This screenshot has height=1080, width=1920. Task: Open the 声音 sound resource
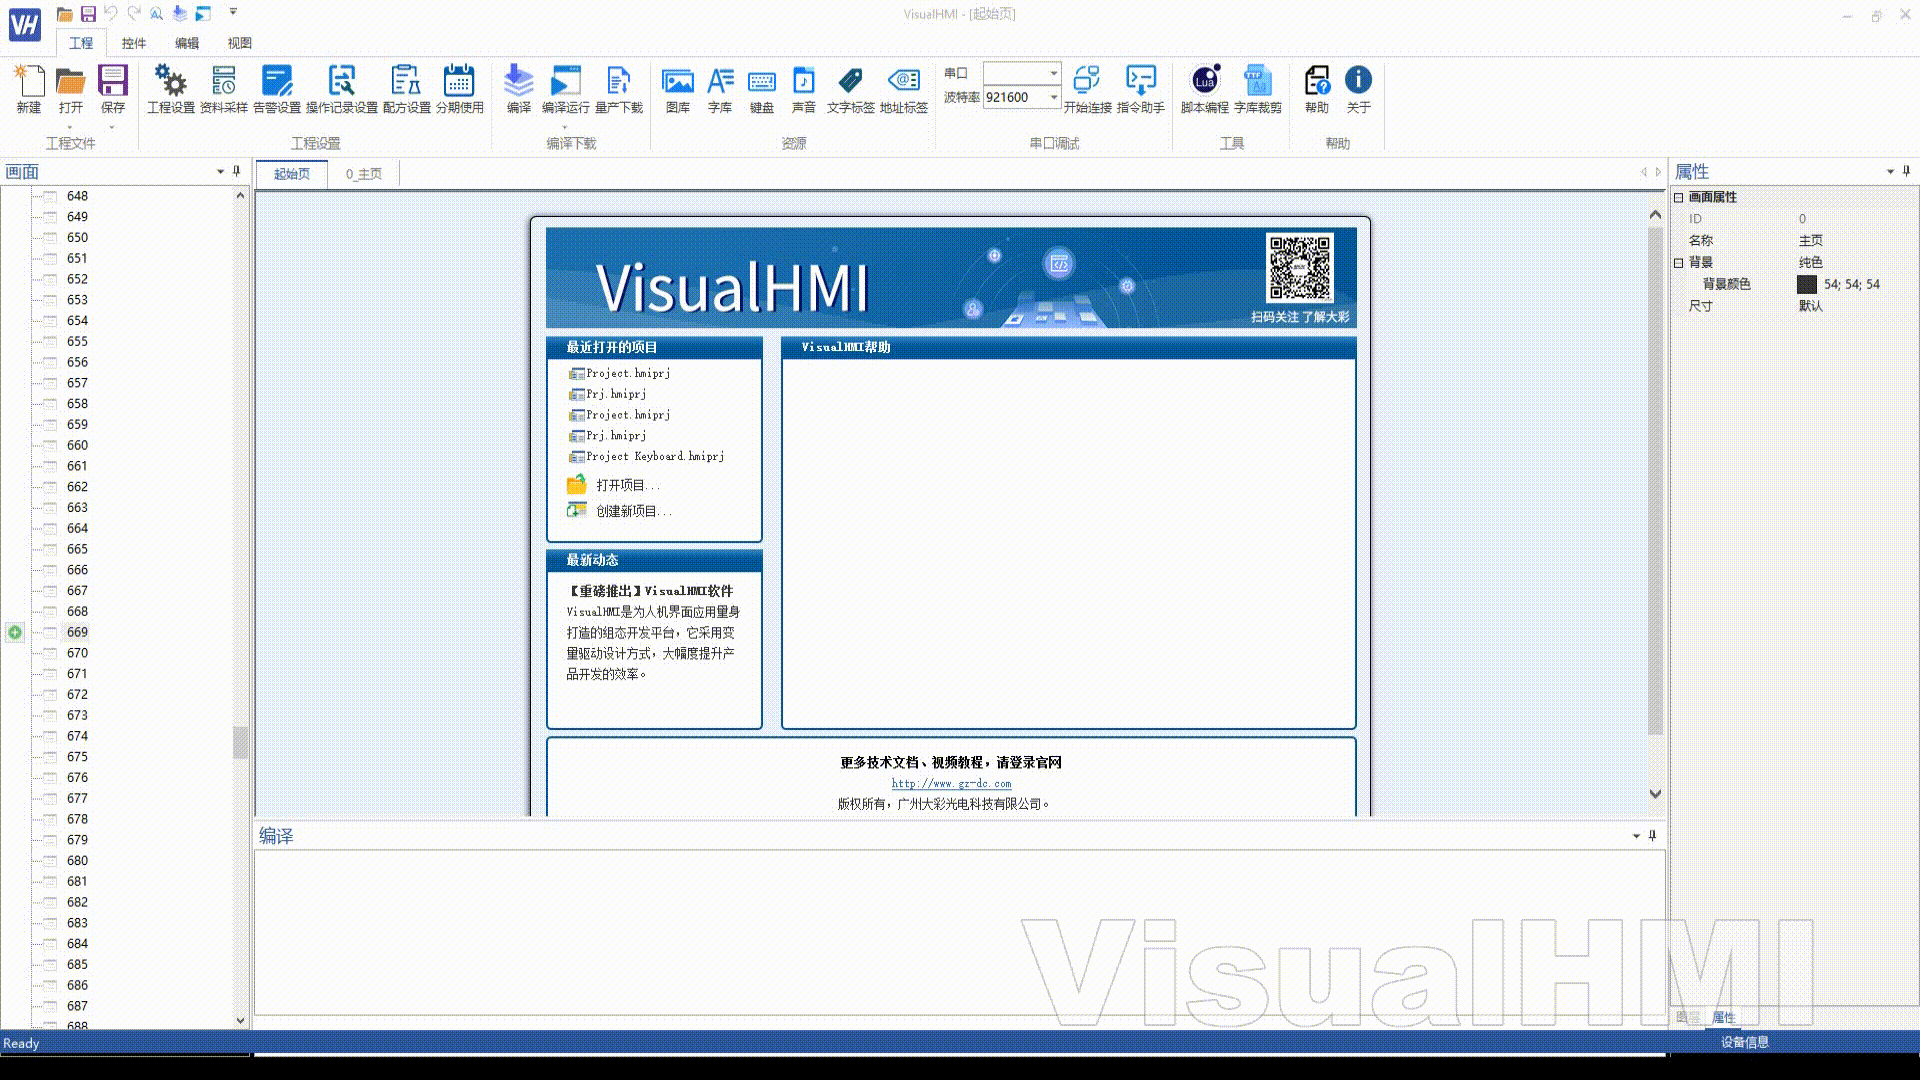click(x=804, y=90)
